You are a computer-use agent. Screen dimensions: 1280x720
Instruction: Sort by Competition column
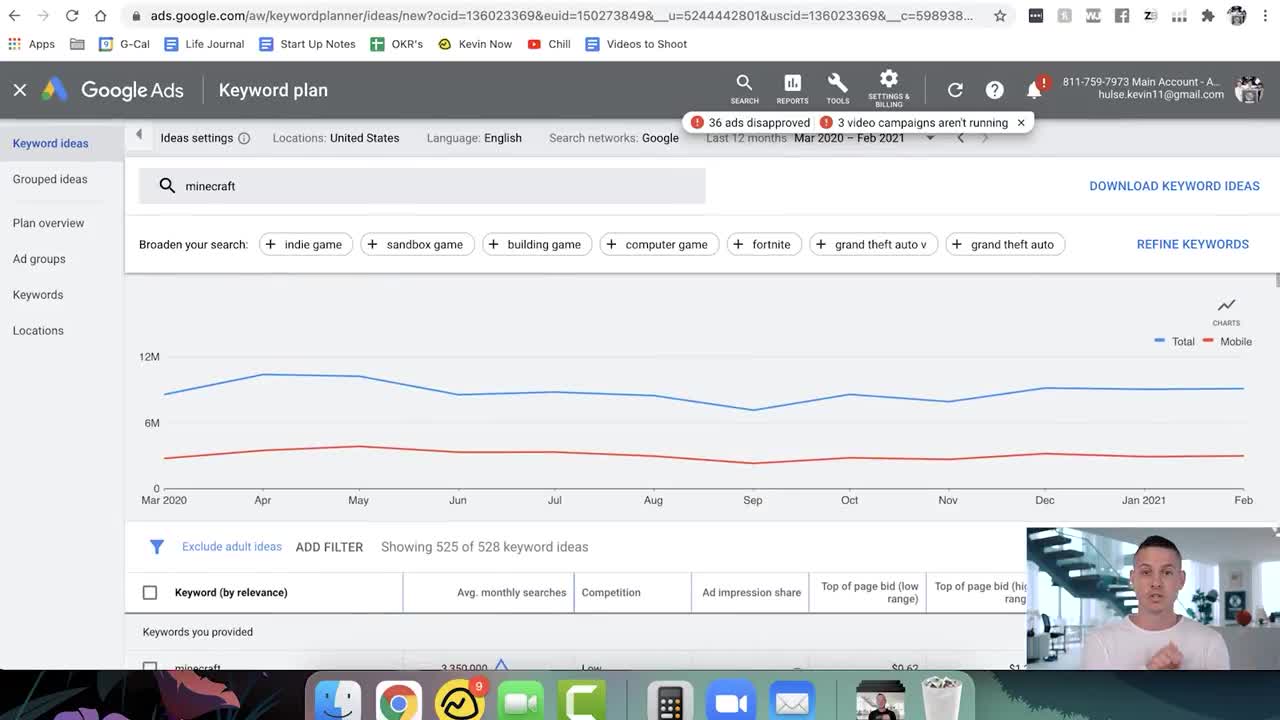tap(611, 593)
